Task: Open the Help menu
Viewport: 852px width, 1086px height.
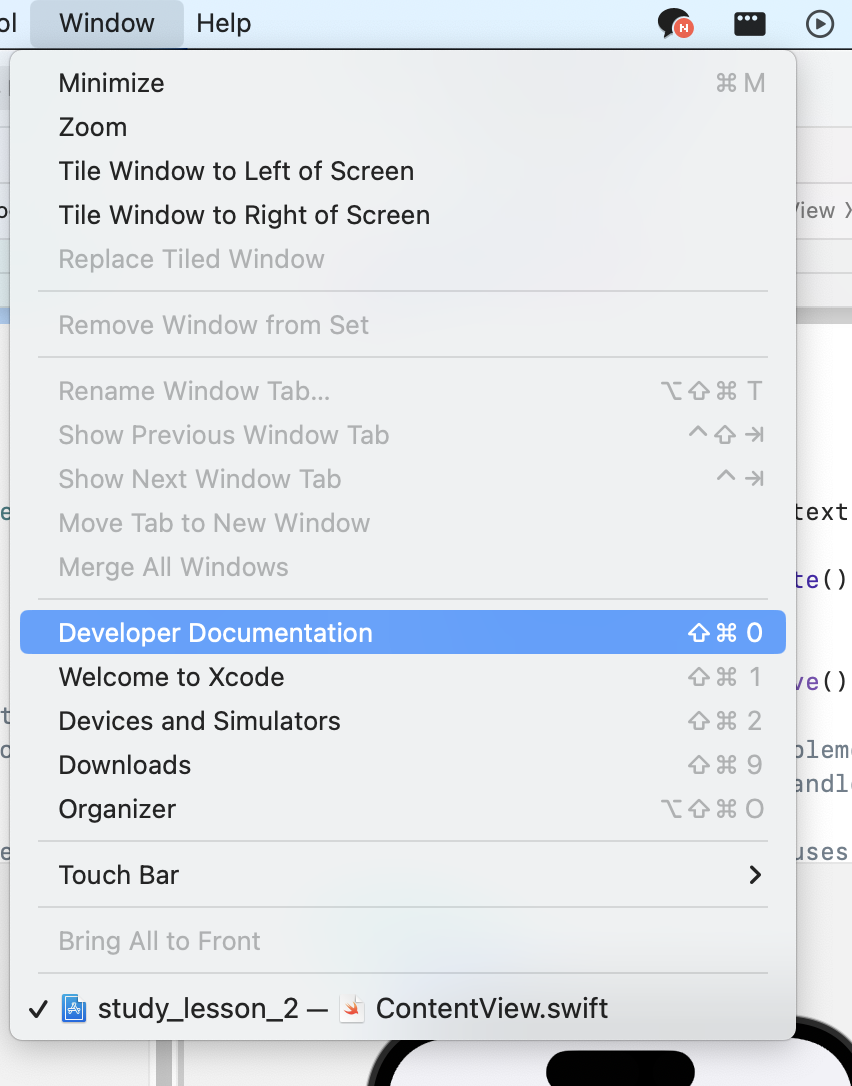Action: [223, 24]
